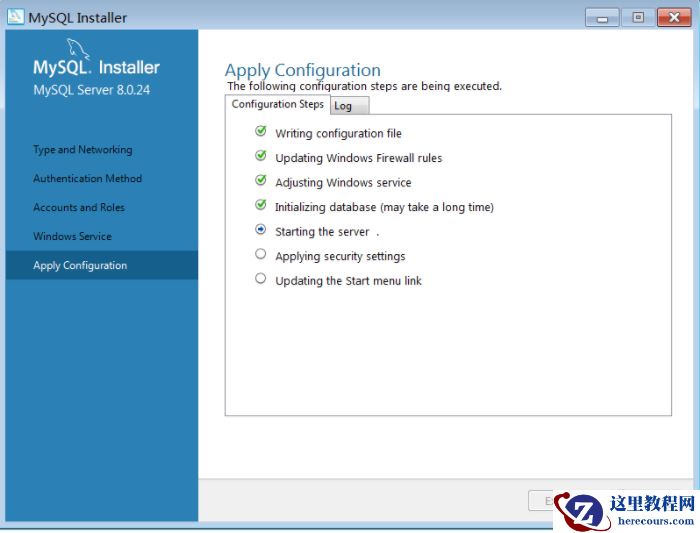
Task: Go to the Authentication Method step
Action: tap(88, 179)
